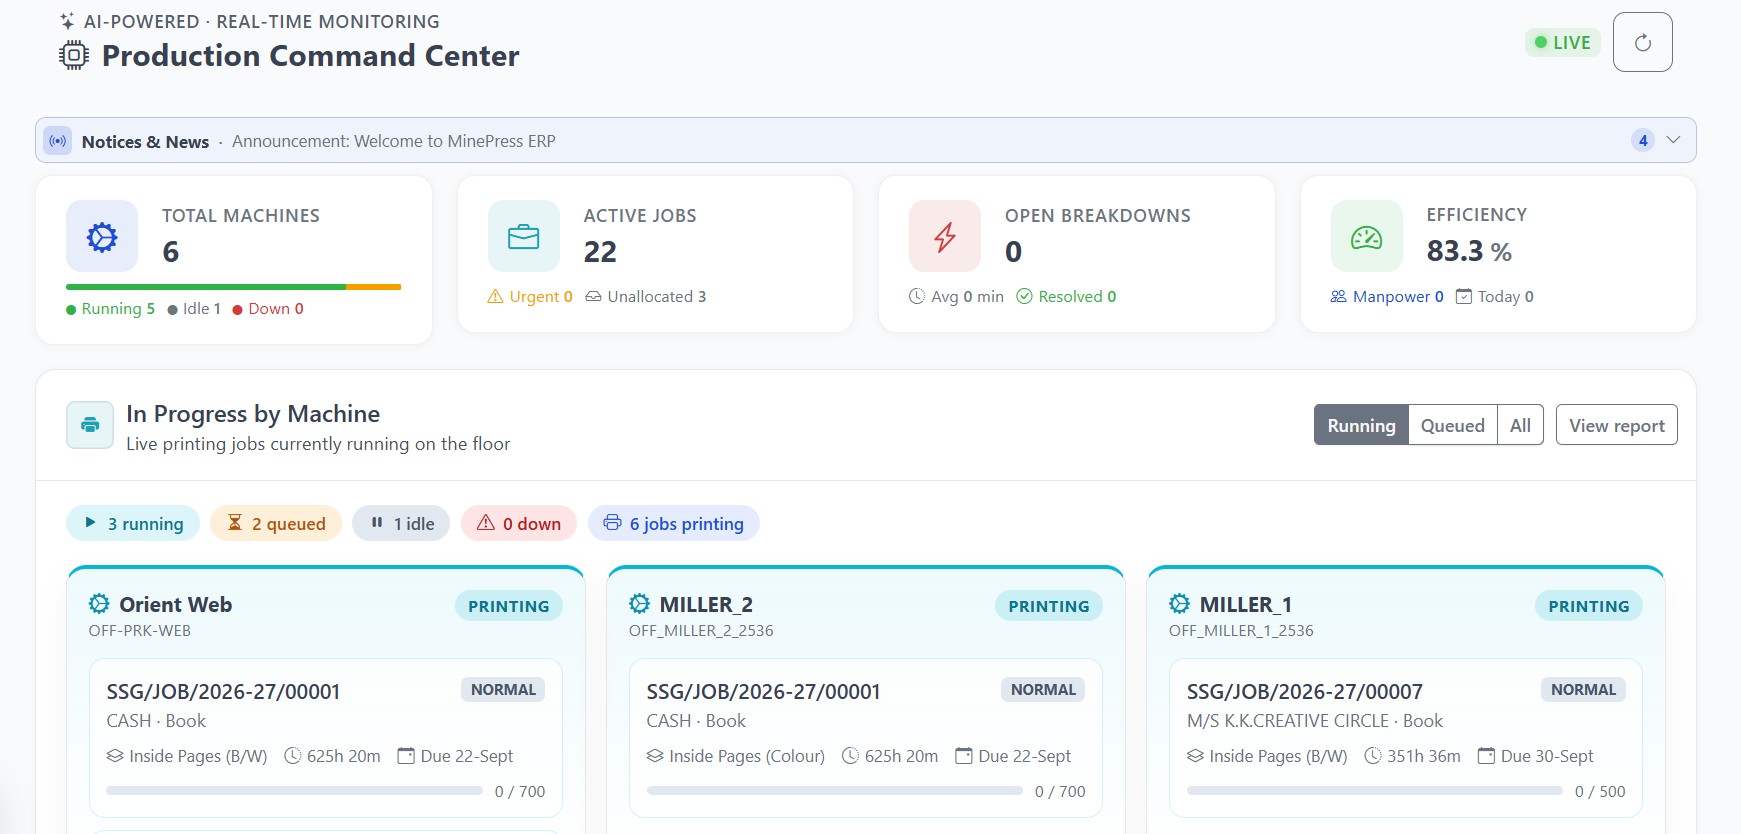1741x834 pixels.
Task: Click the Total Machines gear icon
Action: pos(102,236)
